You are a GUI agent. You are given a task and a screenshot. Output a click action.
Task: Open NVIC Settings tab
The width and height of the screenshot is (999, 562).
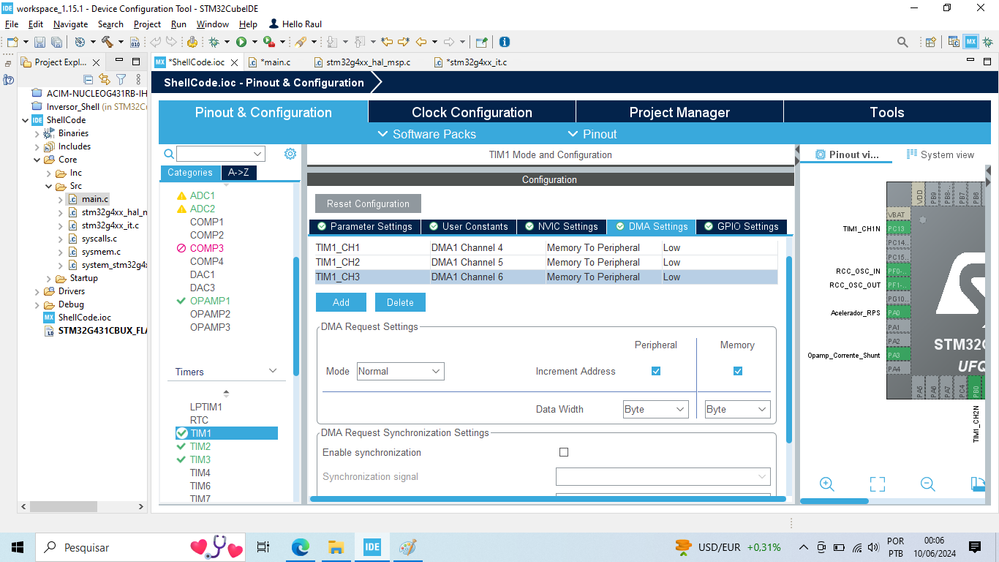(x=561, y=227)
